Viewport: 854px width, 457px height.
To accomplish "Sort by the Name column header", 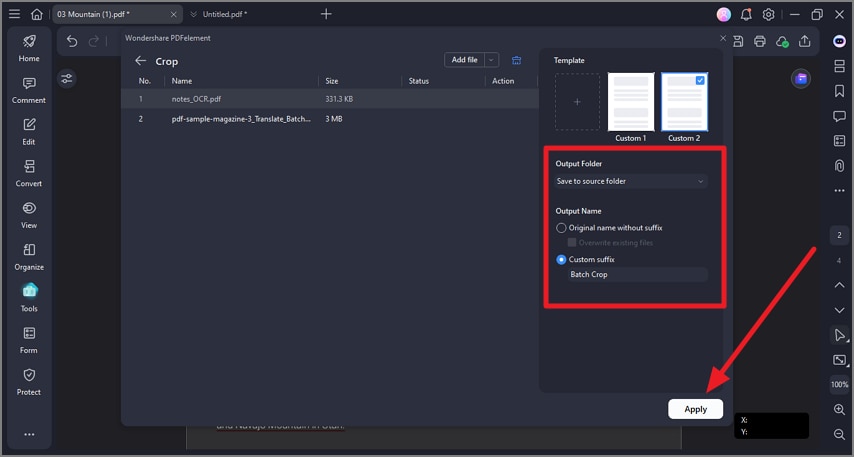I will point(182,81).
